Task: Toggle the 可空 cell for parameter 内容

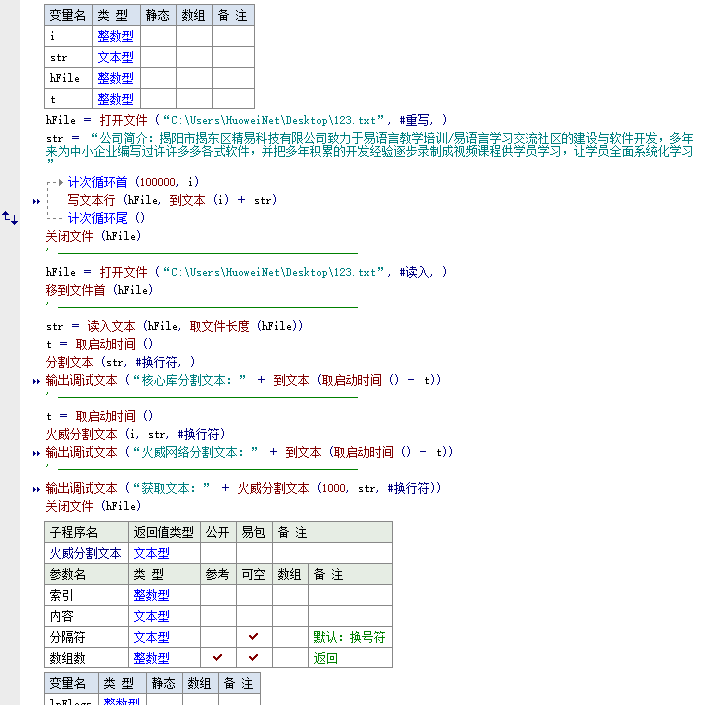Action: coord(255,616)
